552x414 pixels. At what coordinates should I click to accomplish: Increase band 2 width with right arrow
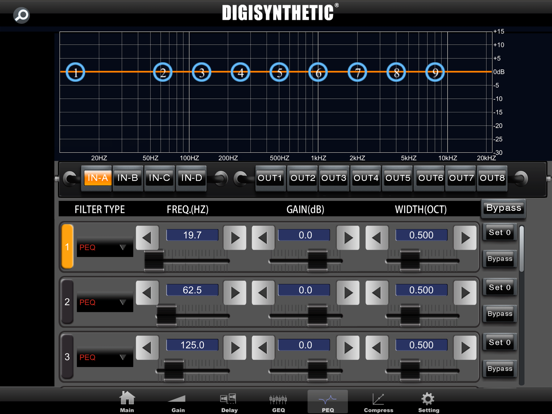click(465, 293)
